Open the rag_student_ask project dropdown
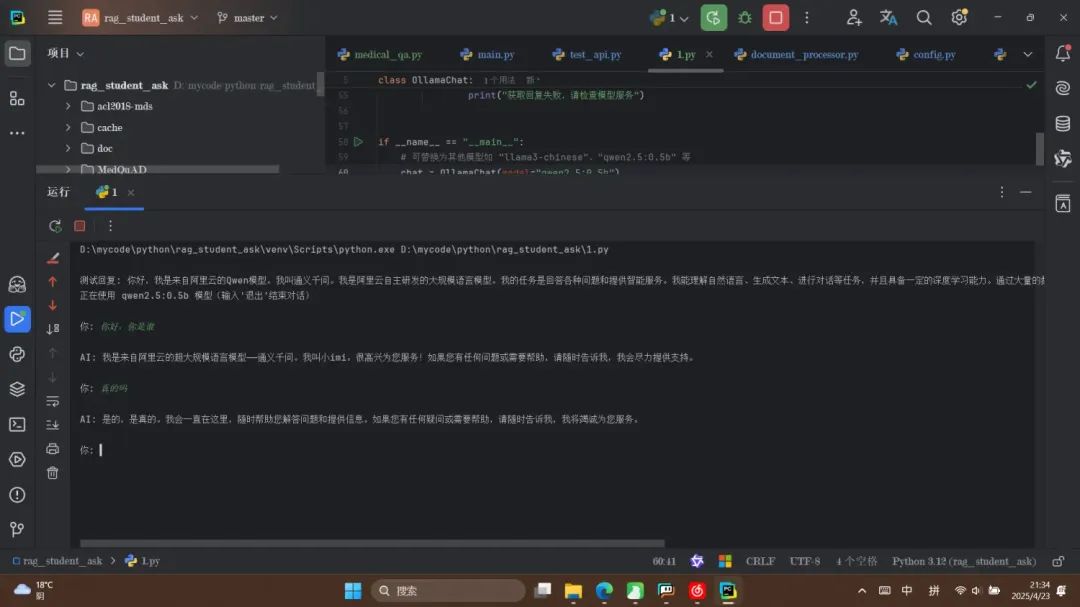This screenshot has height=607, width=1080. click(x=141, y=18)
